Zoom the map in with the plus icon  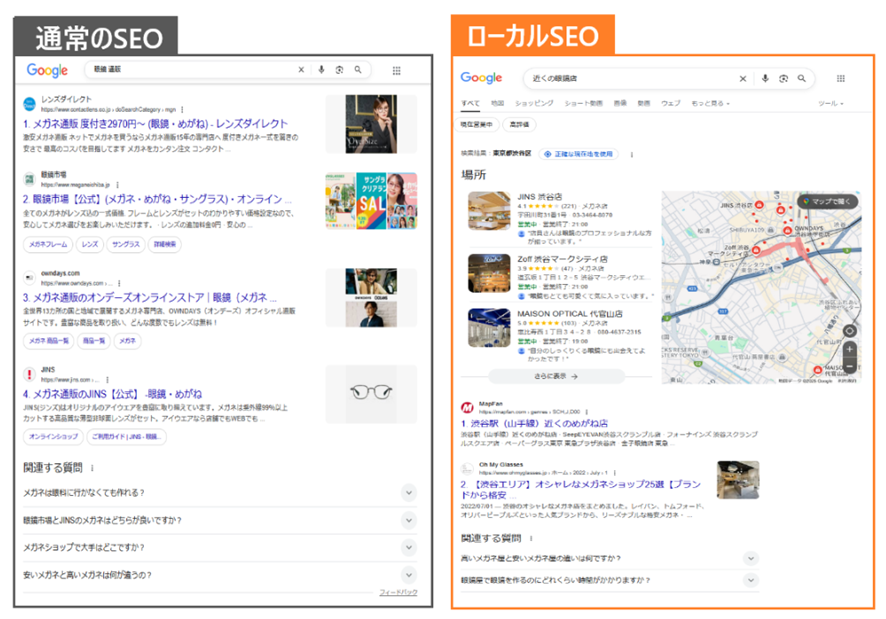[x=849, y=348]
